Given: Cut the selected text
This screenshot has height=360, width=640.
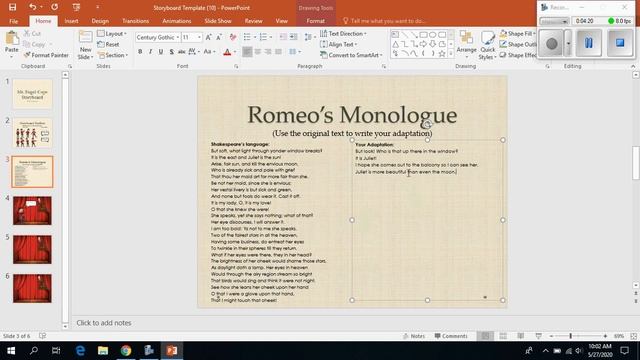Looking at the screenshot, I should pyautogui.click(x=32, y=33).
